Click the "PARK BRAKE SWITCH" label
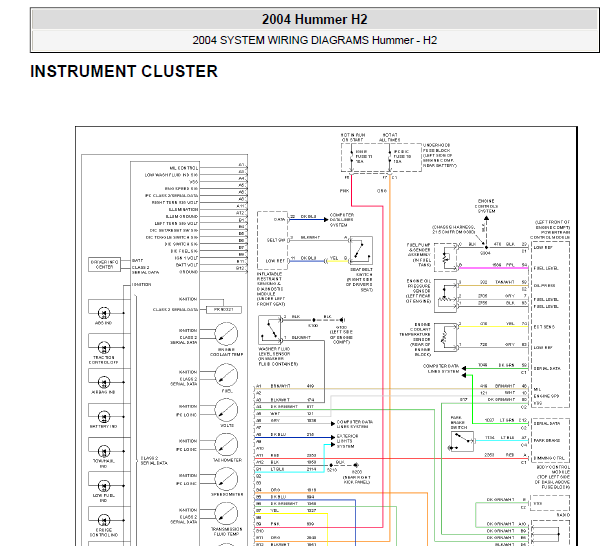 point(459,423)
